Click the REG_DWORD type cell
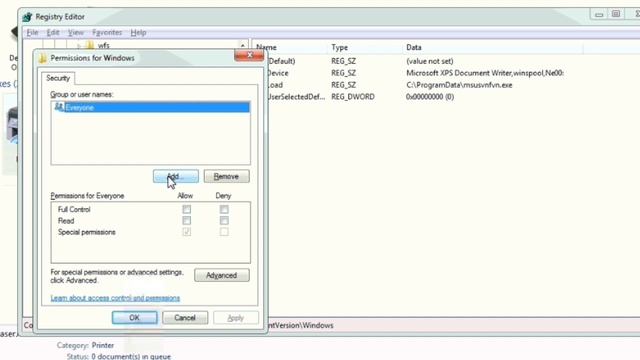This screenshot has height=360, width=640. [353, 97]
